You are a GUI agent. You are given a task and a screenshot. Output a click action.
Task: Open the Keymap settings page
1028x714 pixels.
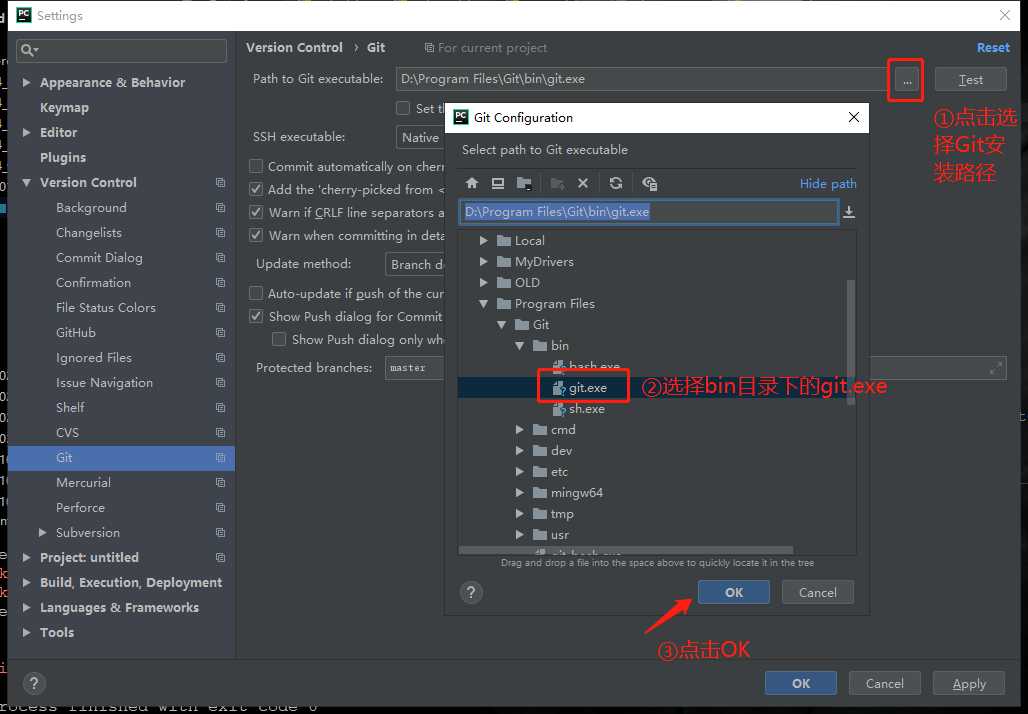(64, 108)
